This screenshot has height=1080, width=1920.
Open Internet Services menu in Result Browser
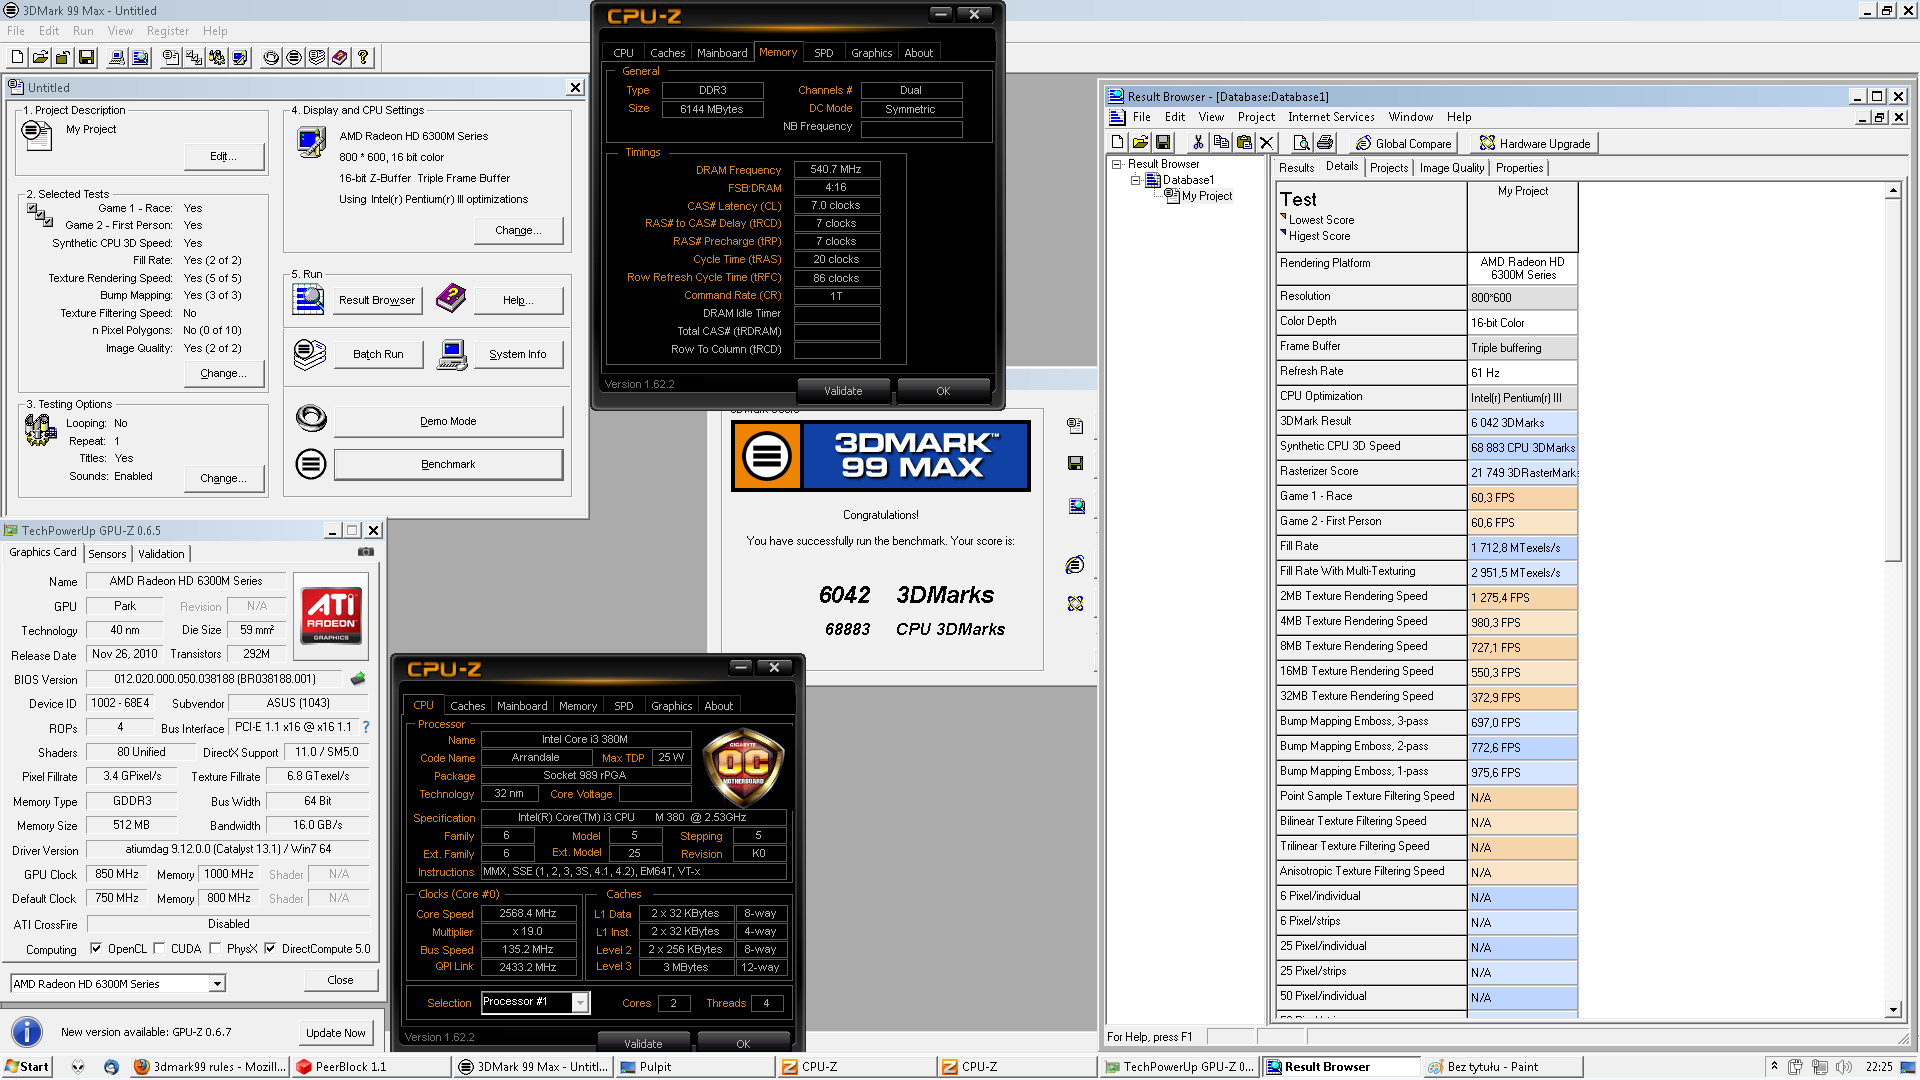coord(1331,117)
